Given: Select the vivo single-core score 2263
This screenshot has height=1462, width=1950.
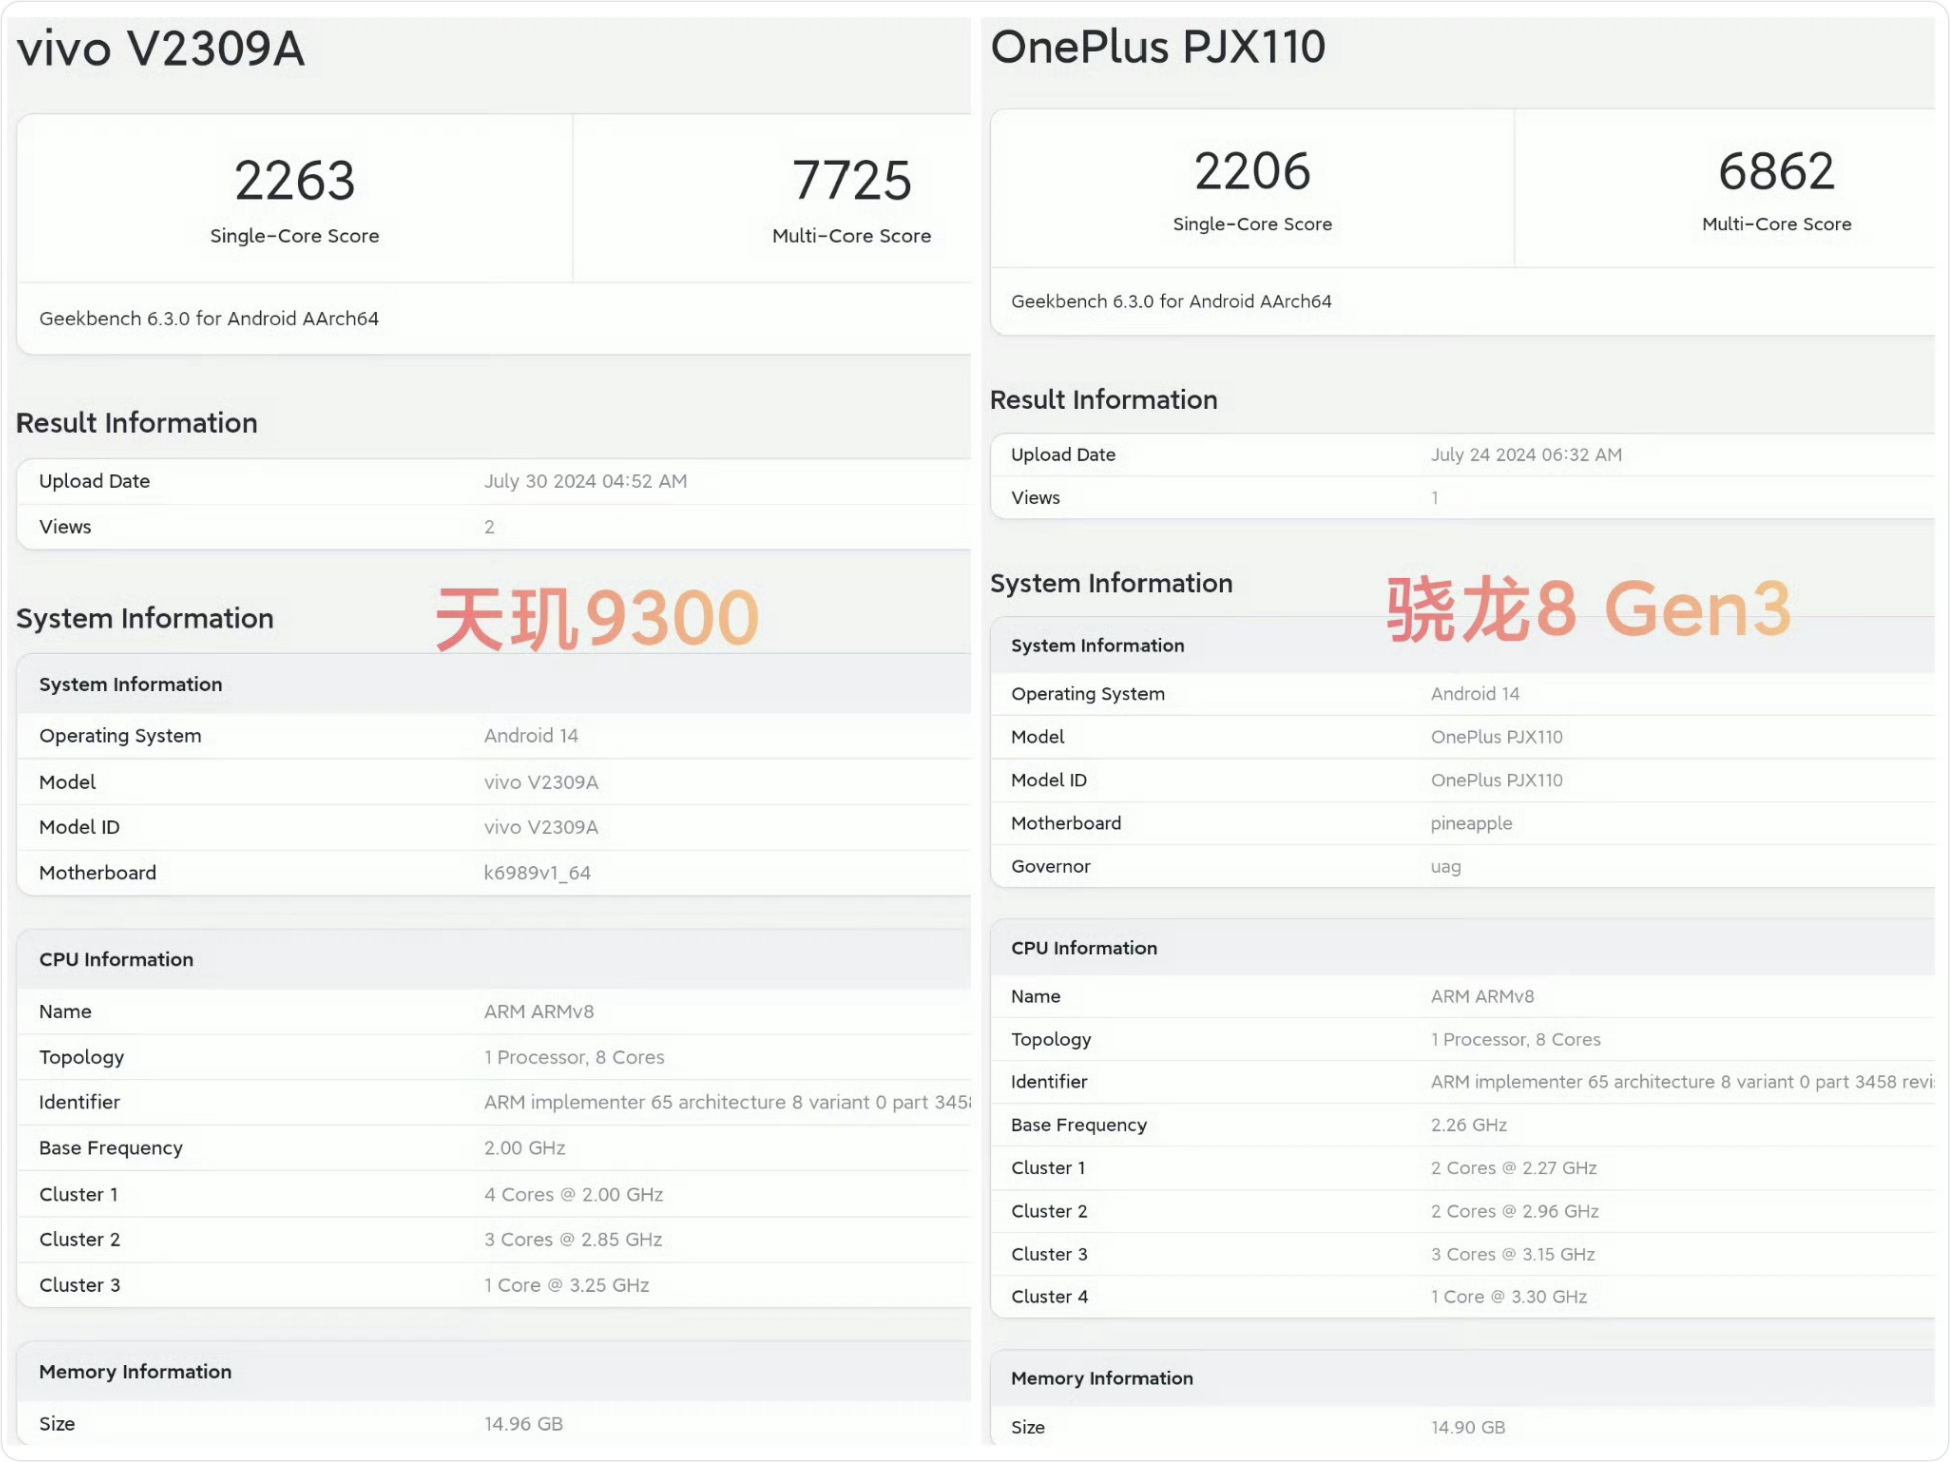Looking at the screenshot, I should (x=294, y=181).
